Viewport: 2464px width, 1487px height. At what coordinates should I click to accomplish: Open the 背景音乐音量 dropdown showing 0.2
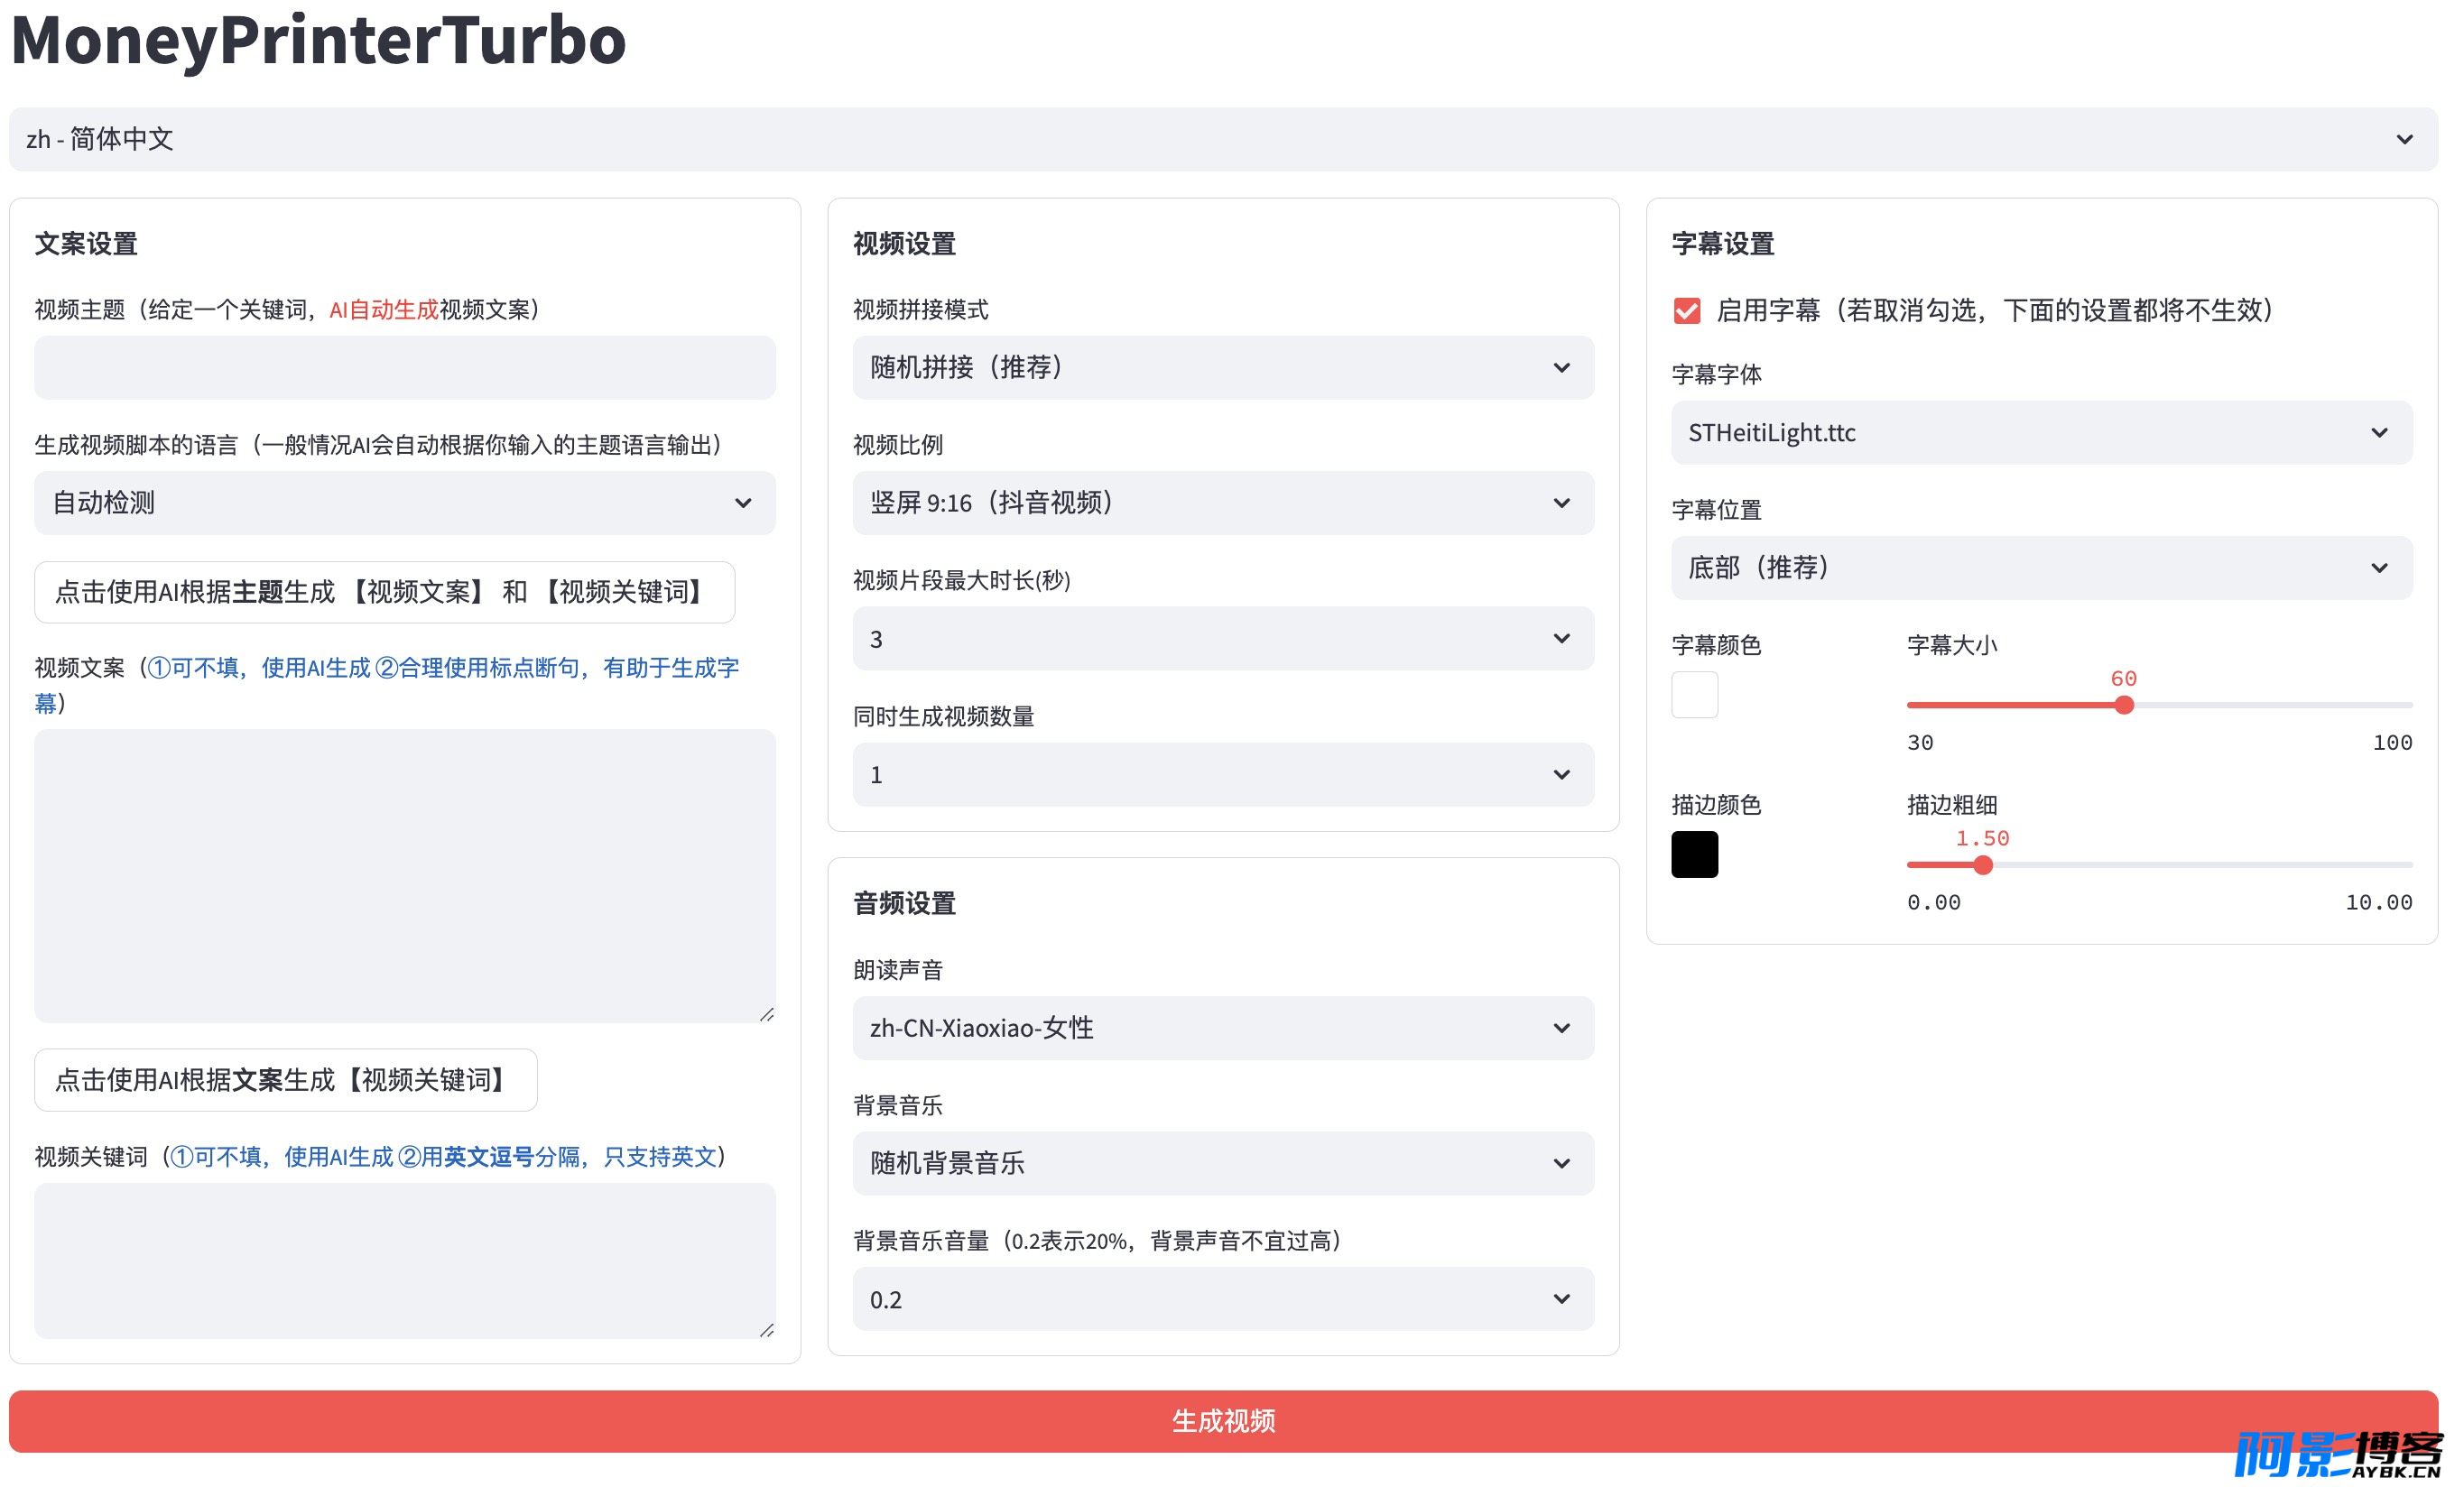[1223, 1299]
